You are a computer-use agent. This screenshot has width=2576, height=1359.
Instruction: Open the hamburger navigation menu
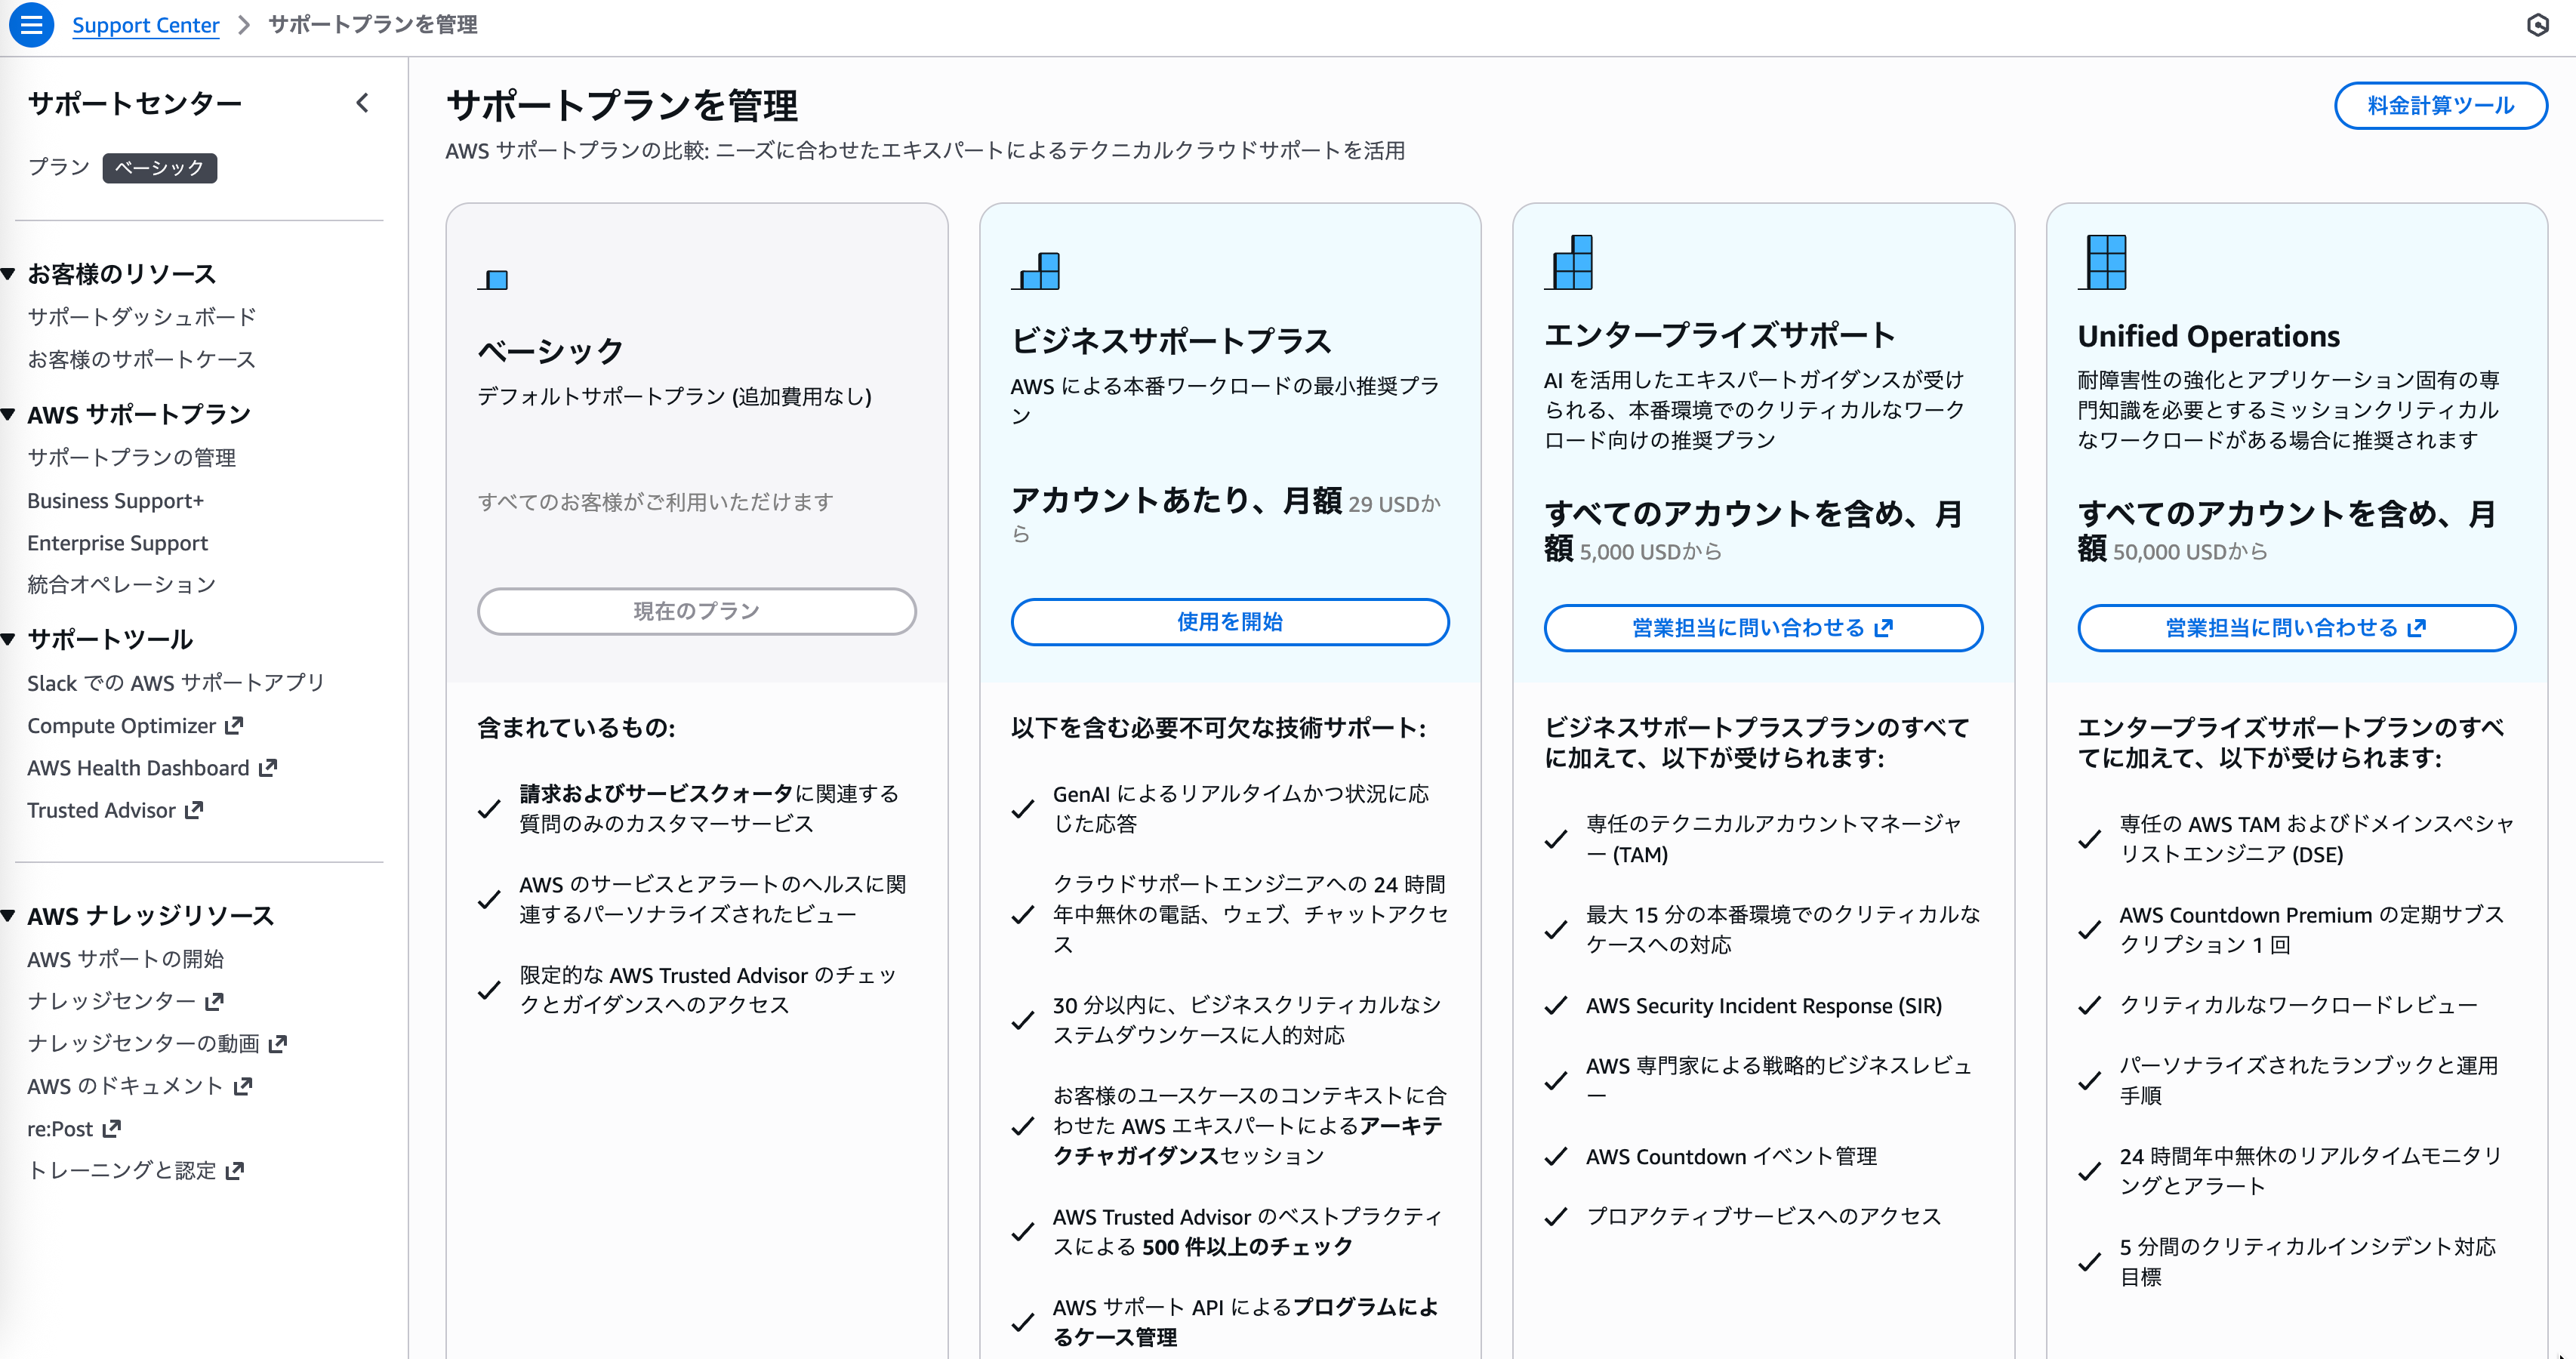coord(31,25)
